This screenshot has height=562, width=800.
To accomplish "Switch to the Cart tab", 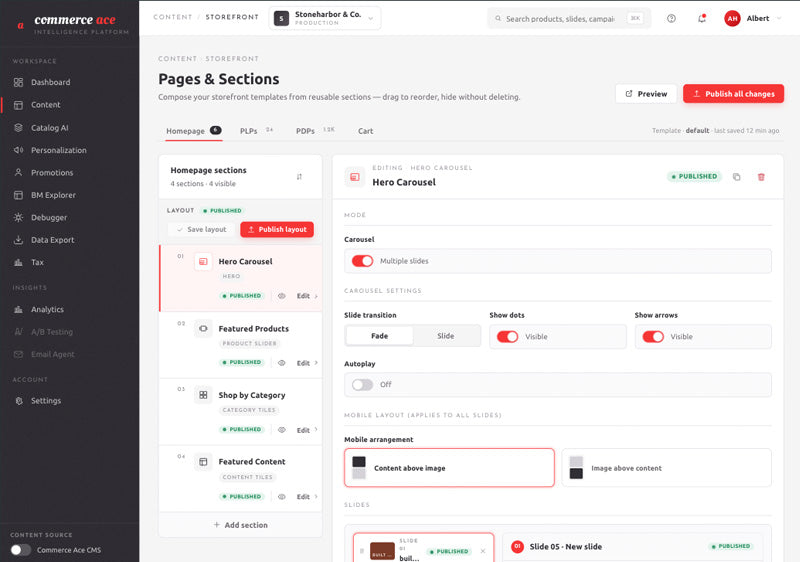I will 365,131.
